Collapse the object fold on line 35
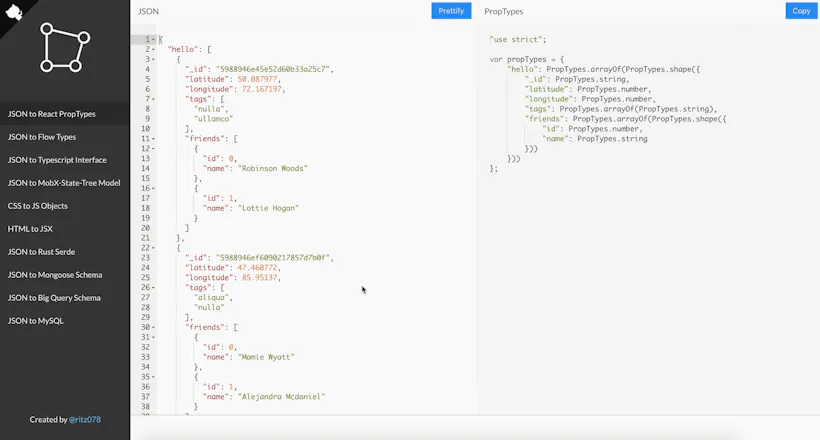This screenshot has height=440, width=820. [153, 377]
